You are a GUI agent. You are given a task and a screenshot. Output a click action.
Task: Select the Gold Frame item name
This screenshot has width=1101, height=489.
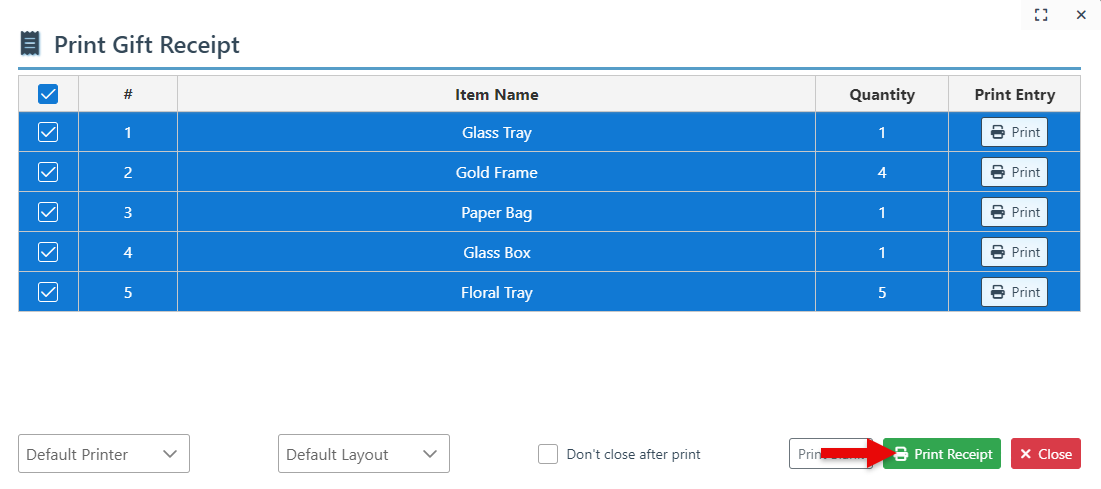[496, 172]
